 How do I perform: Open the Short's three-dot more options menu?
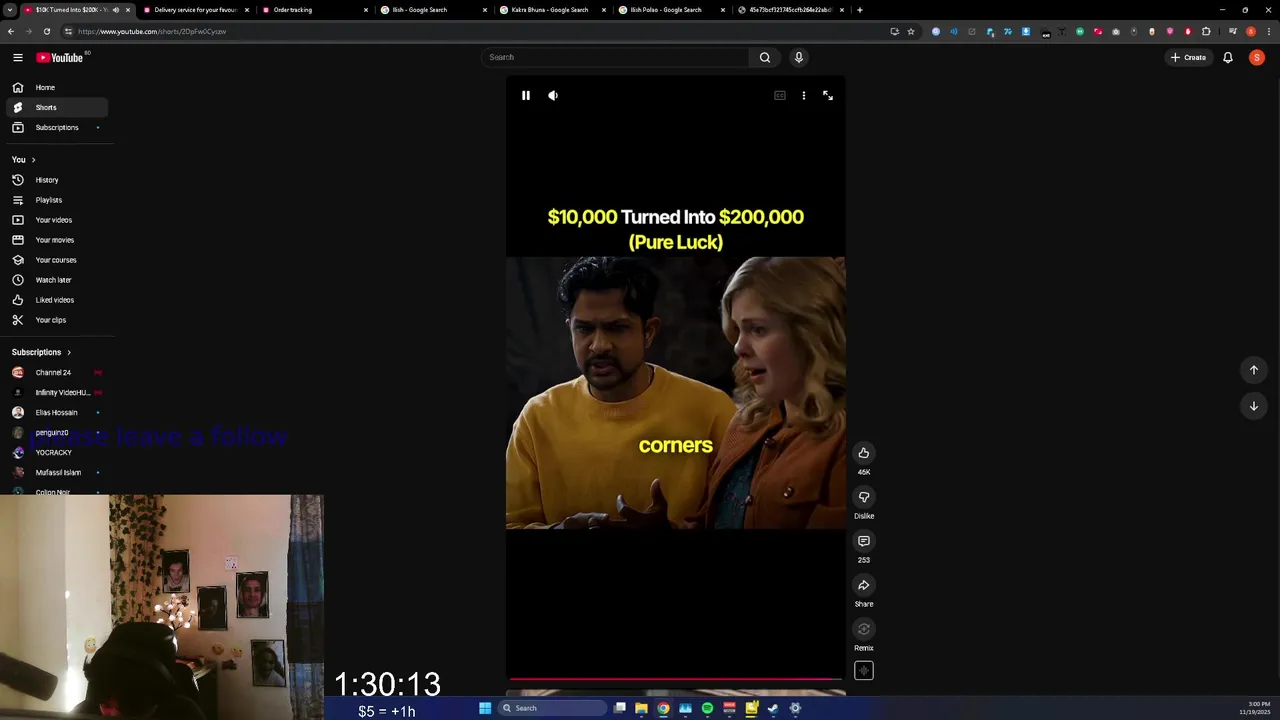[804, 95]
